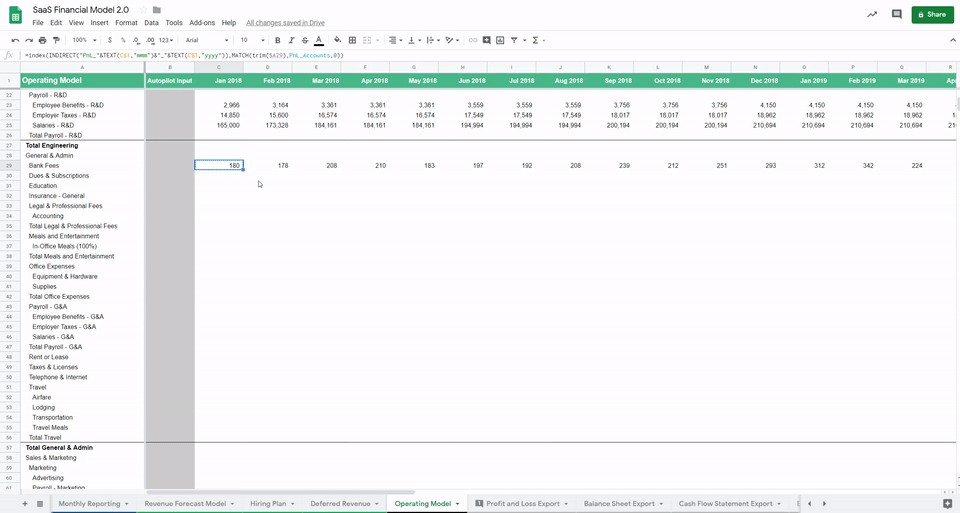960x513 pixels.
Task: Click inside the formula bar
Action: tap(500, 55)
